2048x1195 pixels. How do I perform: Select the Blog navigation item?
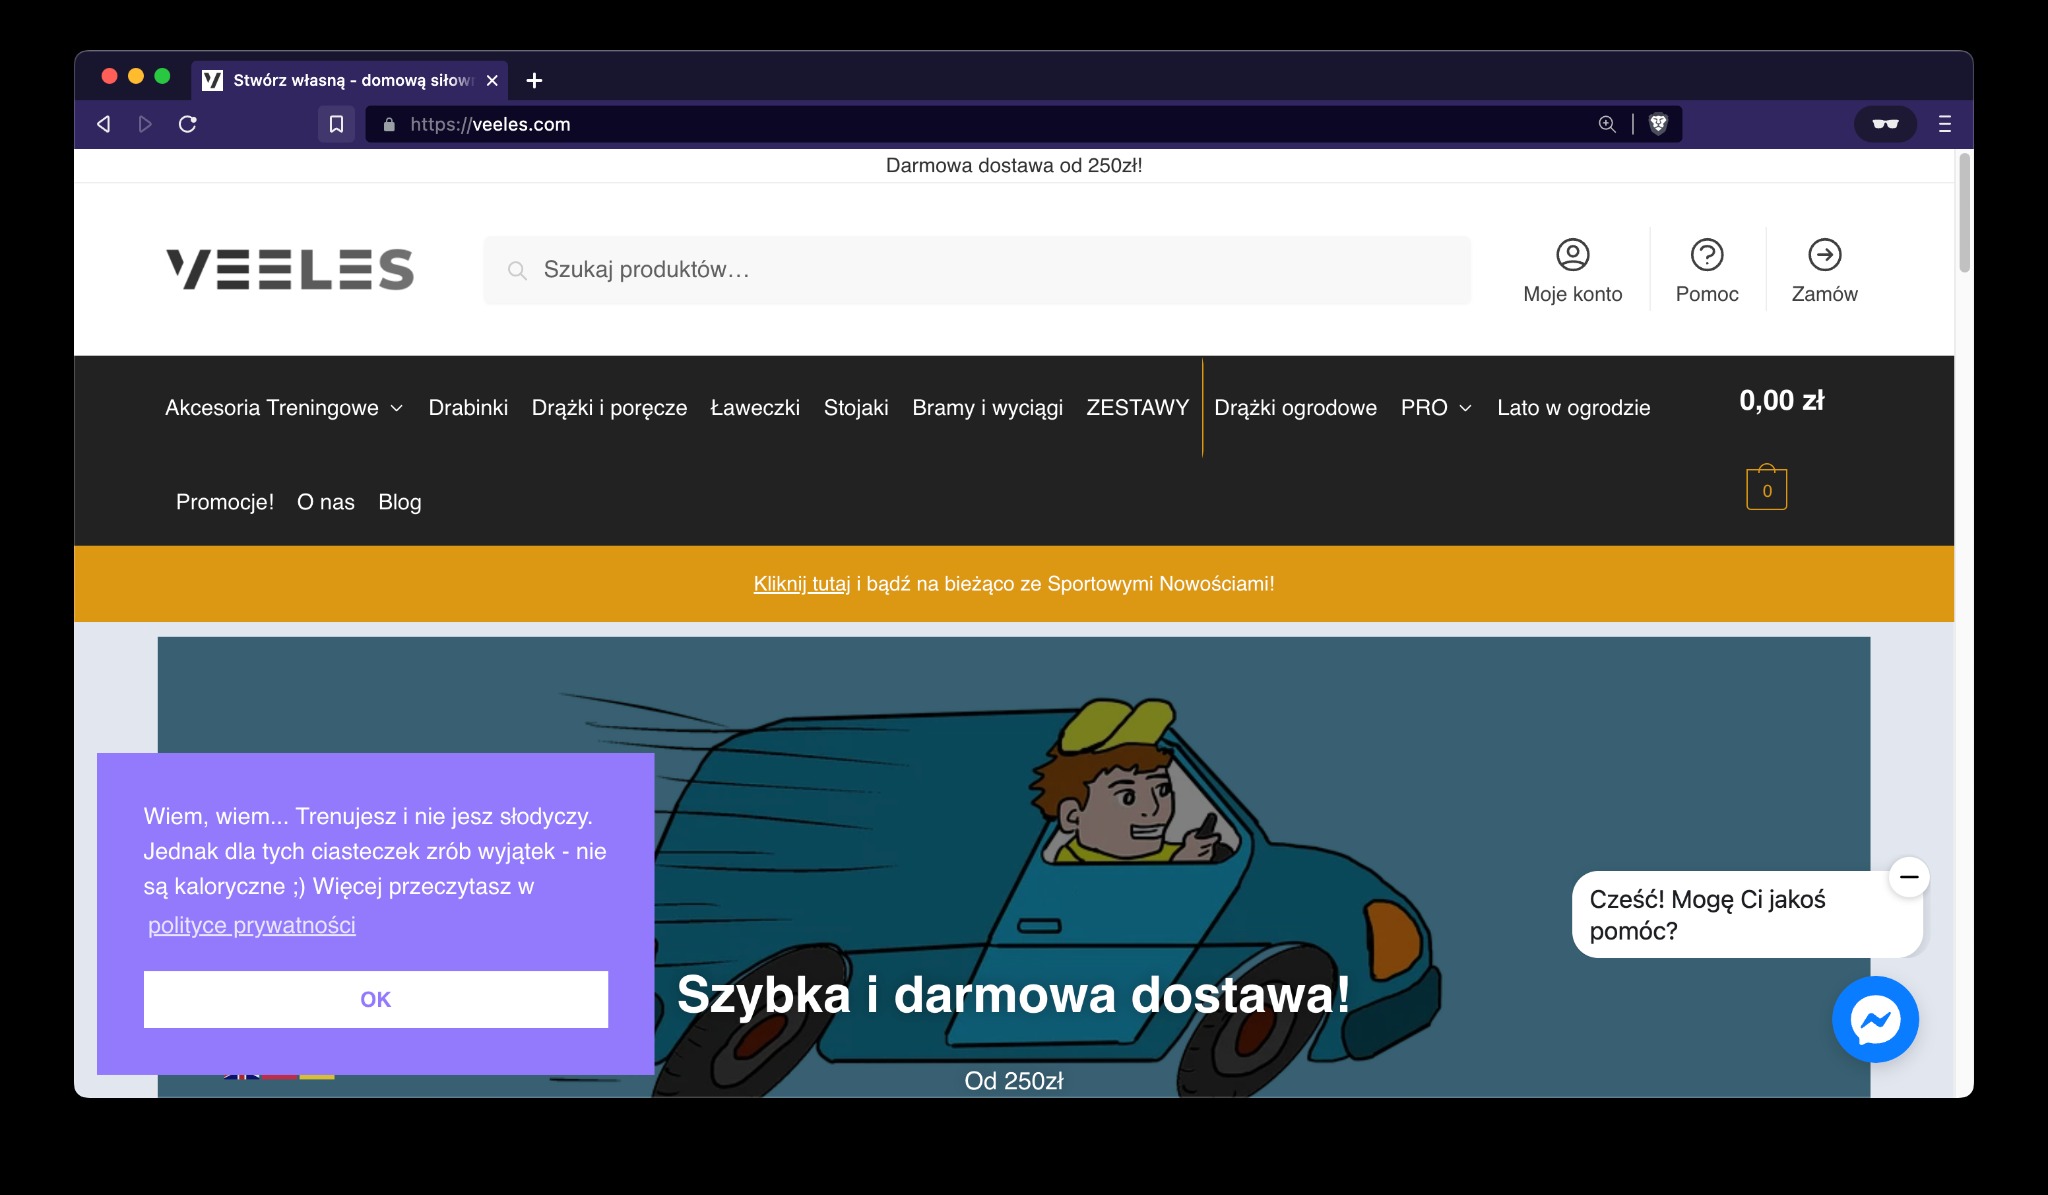[399, 502]
